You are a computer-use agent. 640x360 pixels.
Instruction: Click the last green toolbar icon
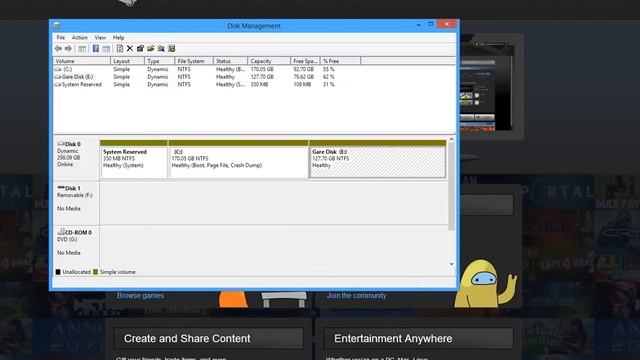171,49
